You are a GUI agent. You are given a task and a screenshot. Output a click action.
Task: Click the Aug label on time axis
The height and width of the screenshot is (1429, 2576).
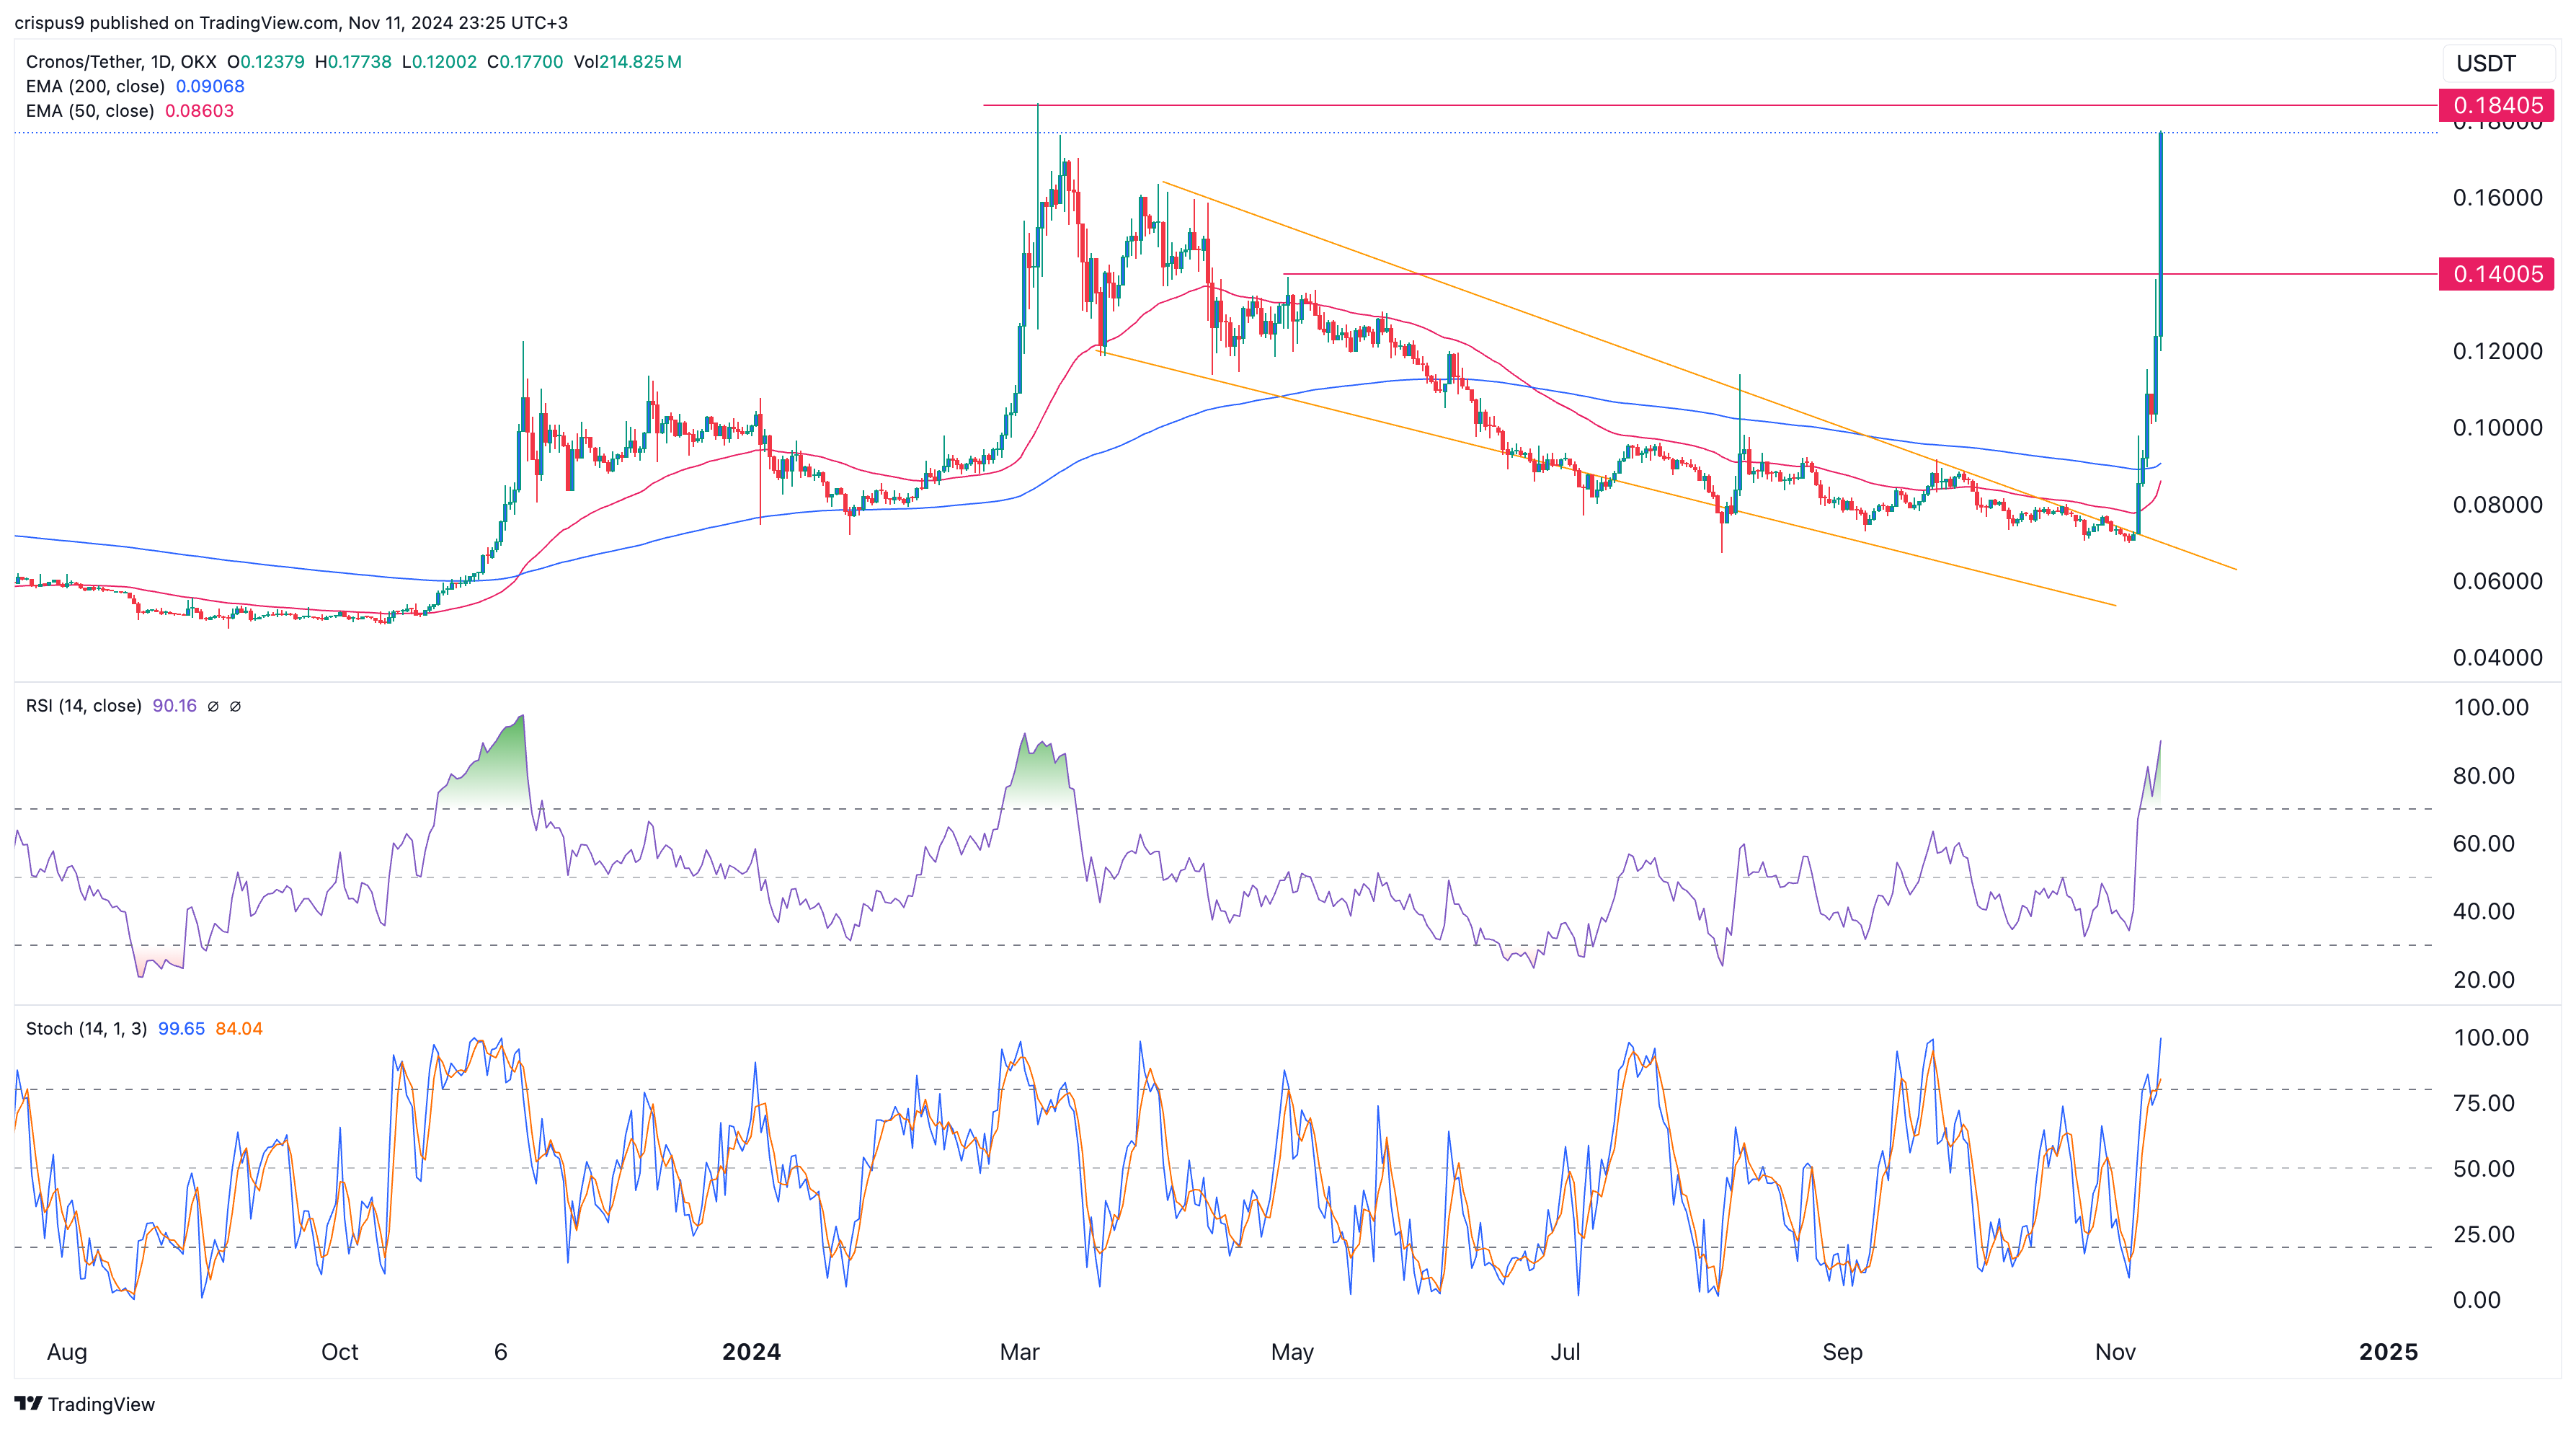pyautogui.click(x=67, y=1352)
